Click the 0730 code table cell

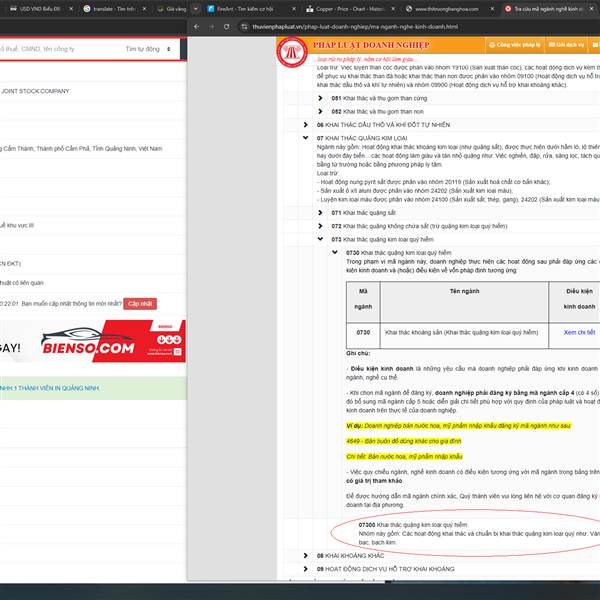pos(363,336)
